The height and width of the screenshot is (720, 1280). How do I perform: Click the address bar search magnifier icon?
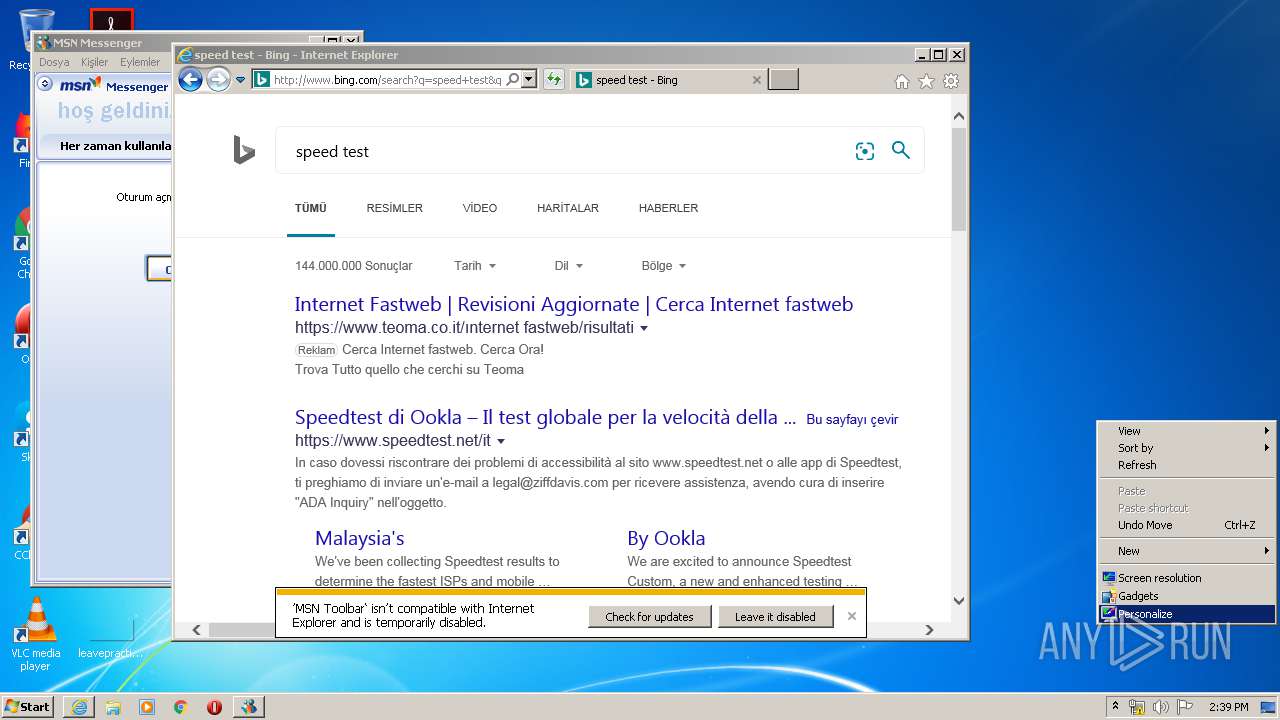click(513, 80)
